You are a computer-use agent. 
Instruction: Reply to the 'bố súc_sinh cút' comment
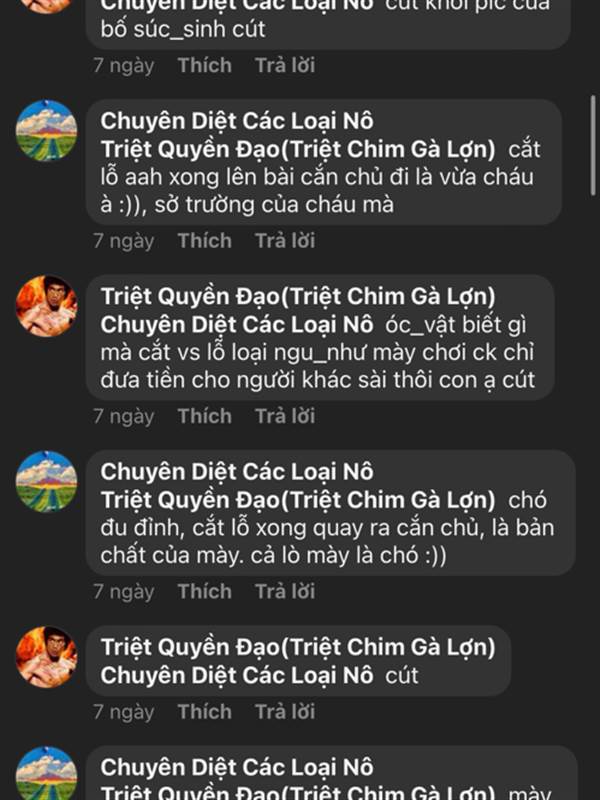(285, 65)
